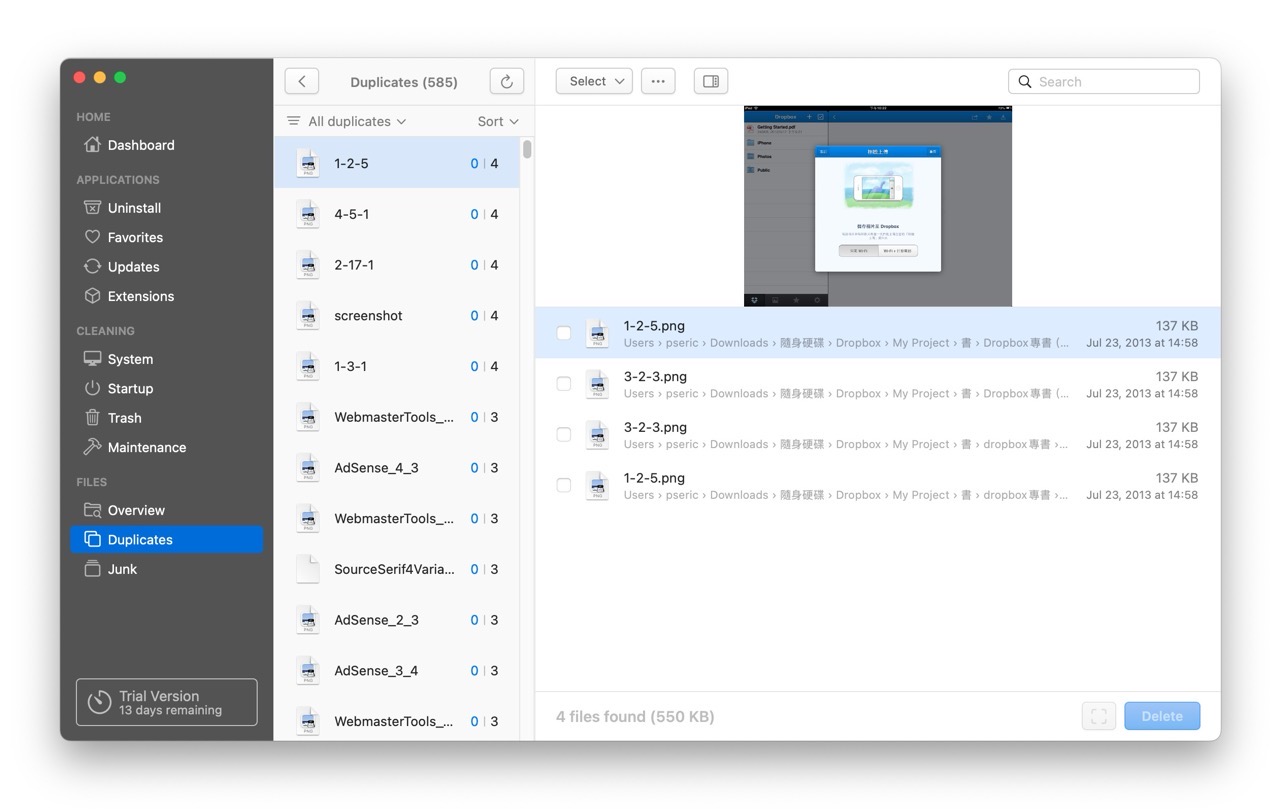Open the Duplicates section
The width and height of the screenshot is (1280, 812).
(166, 539)
